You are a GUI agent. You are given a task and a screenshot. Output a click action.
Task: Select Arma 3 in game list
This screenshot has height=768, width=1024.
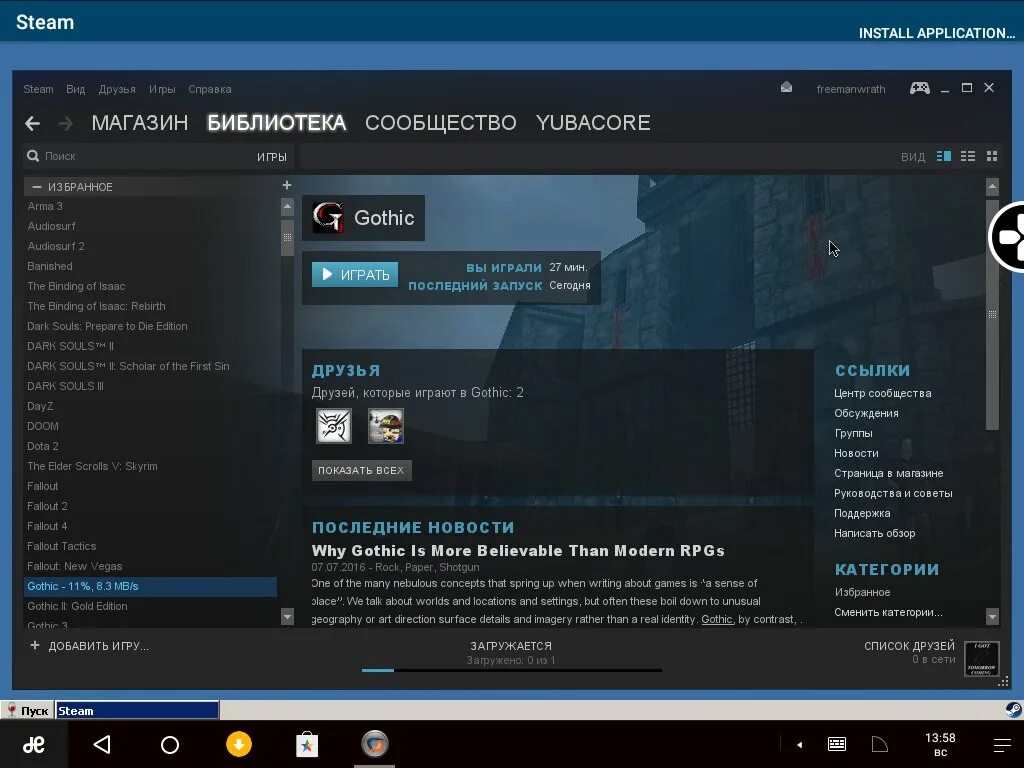pyautogui.click(x=45, y=206)
